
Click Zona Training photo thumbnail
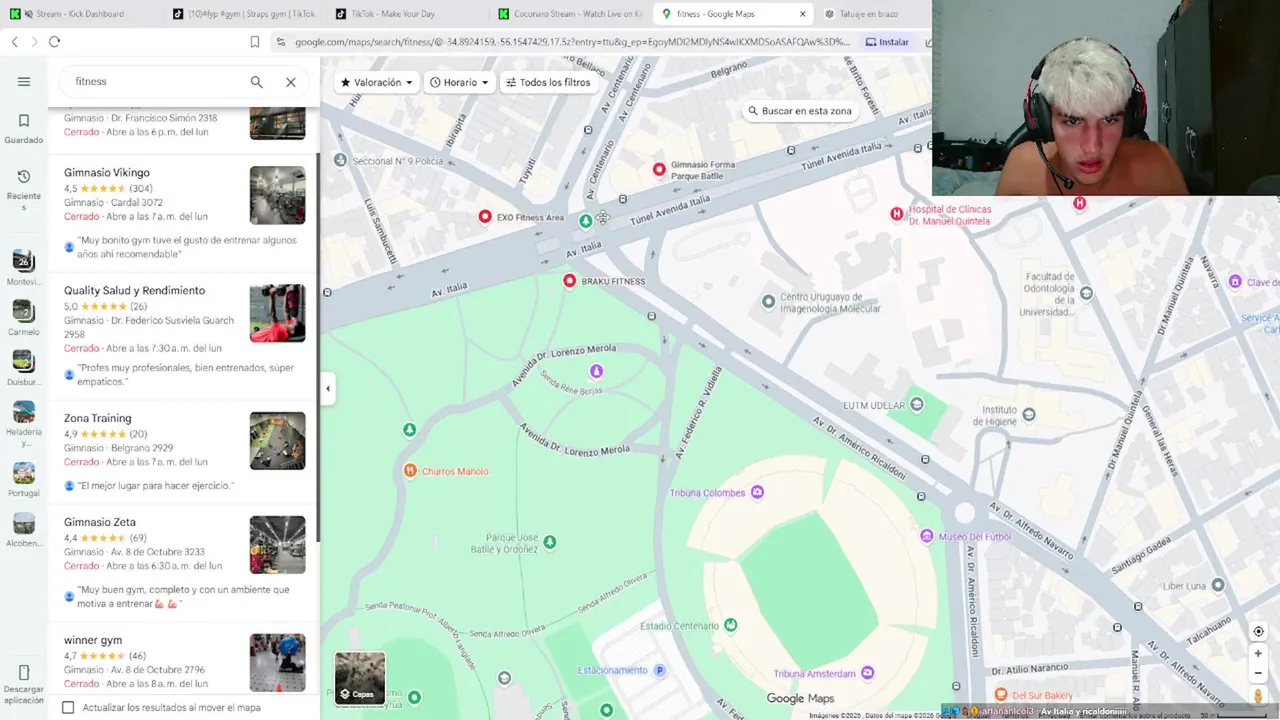[278, 441]
